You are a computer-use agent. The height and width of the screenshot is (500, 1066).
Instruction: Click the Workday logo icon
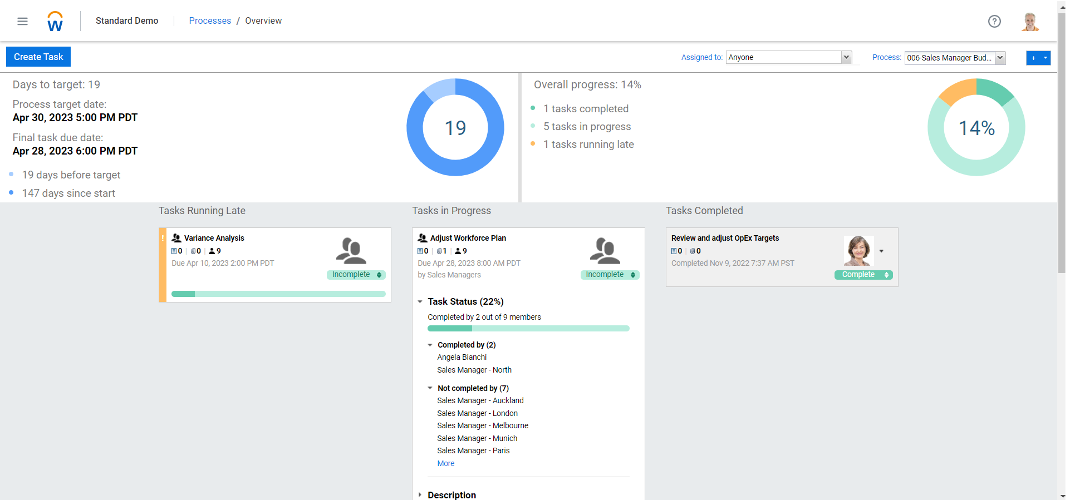click(x=55, y=21)
